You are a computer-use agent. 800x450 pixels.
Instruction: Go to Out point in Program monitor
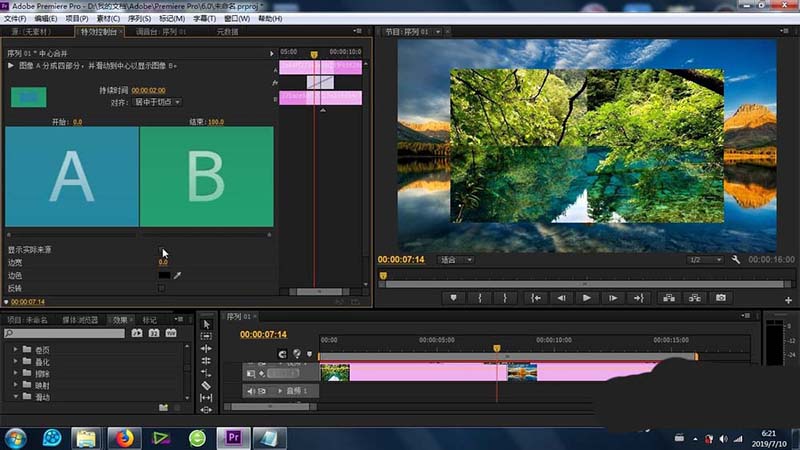click(638, 298)
